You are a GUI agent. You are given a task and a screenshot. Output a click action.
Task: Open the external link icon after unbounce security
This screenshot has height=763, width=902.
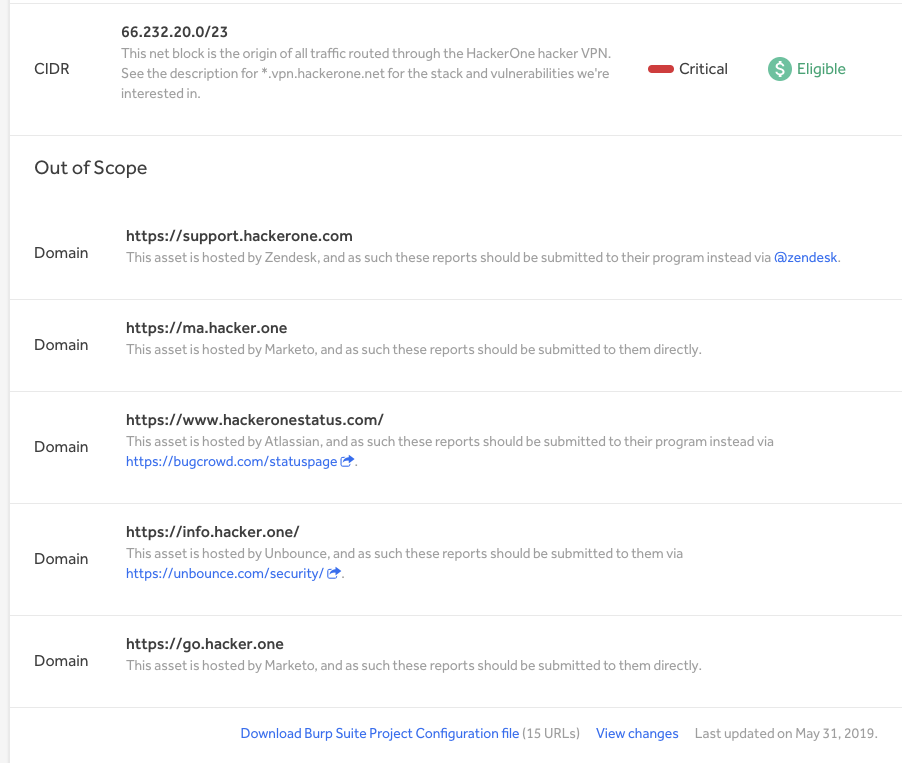[x=334, y=573]
